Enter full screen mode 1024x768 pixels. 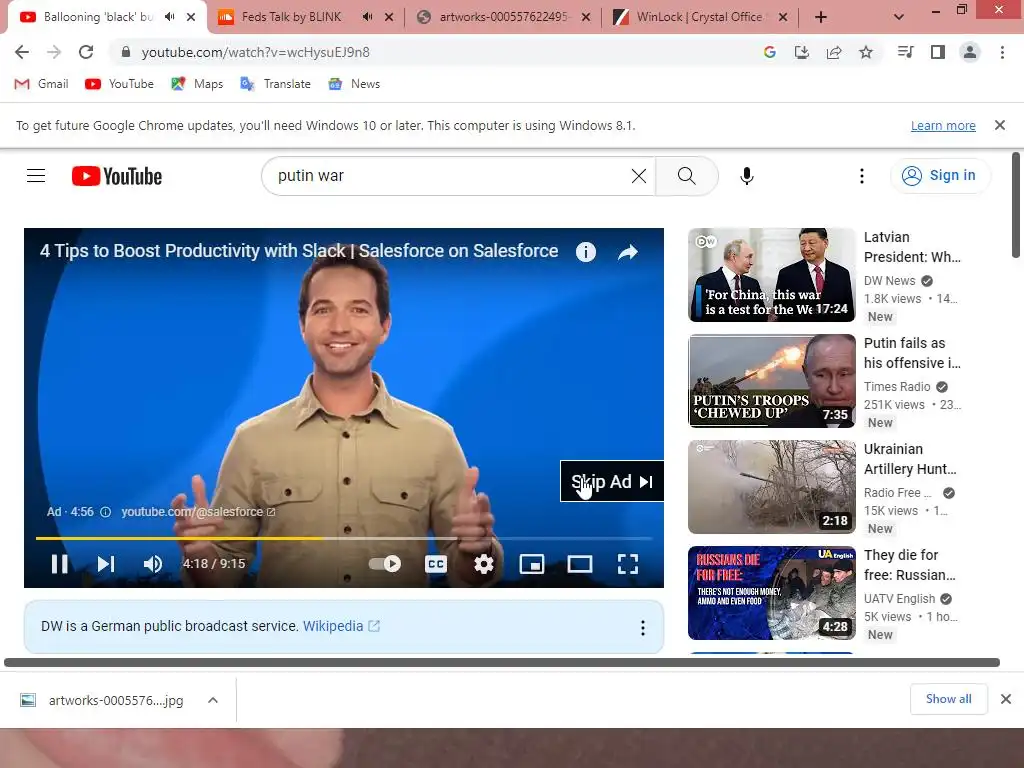628,564
